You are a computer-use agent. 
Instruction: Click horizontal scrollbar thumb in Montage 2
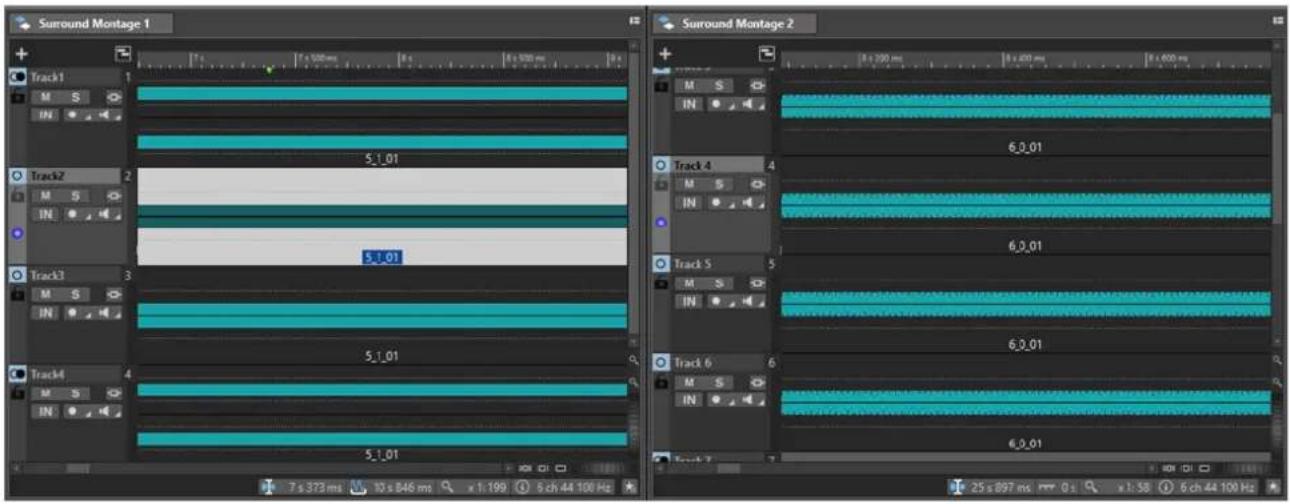(x=729, y=467)
